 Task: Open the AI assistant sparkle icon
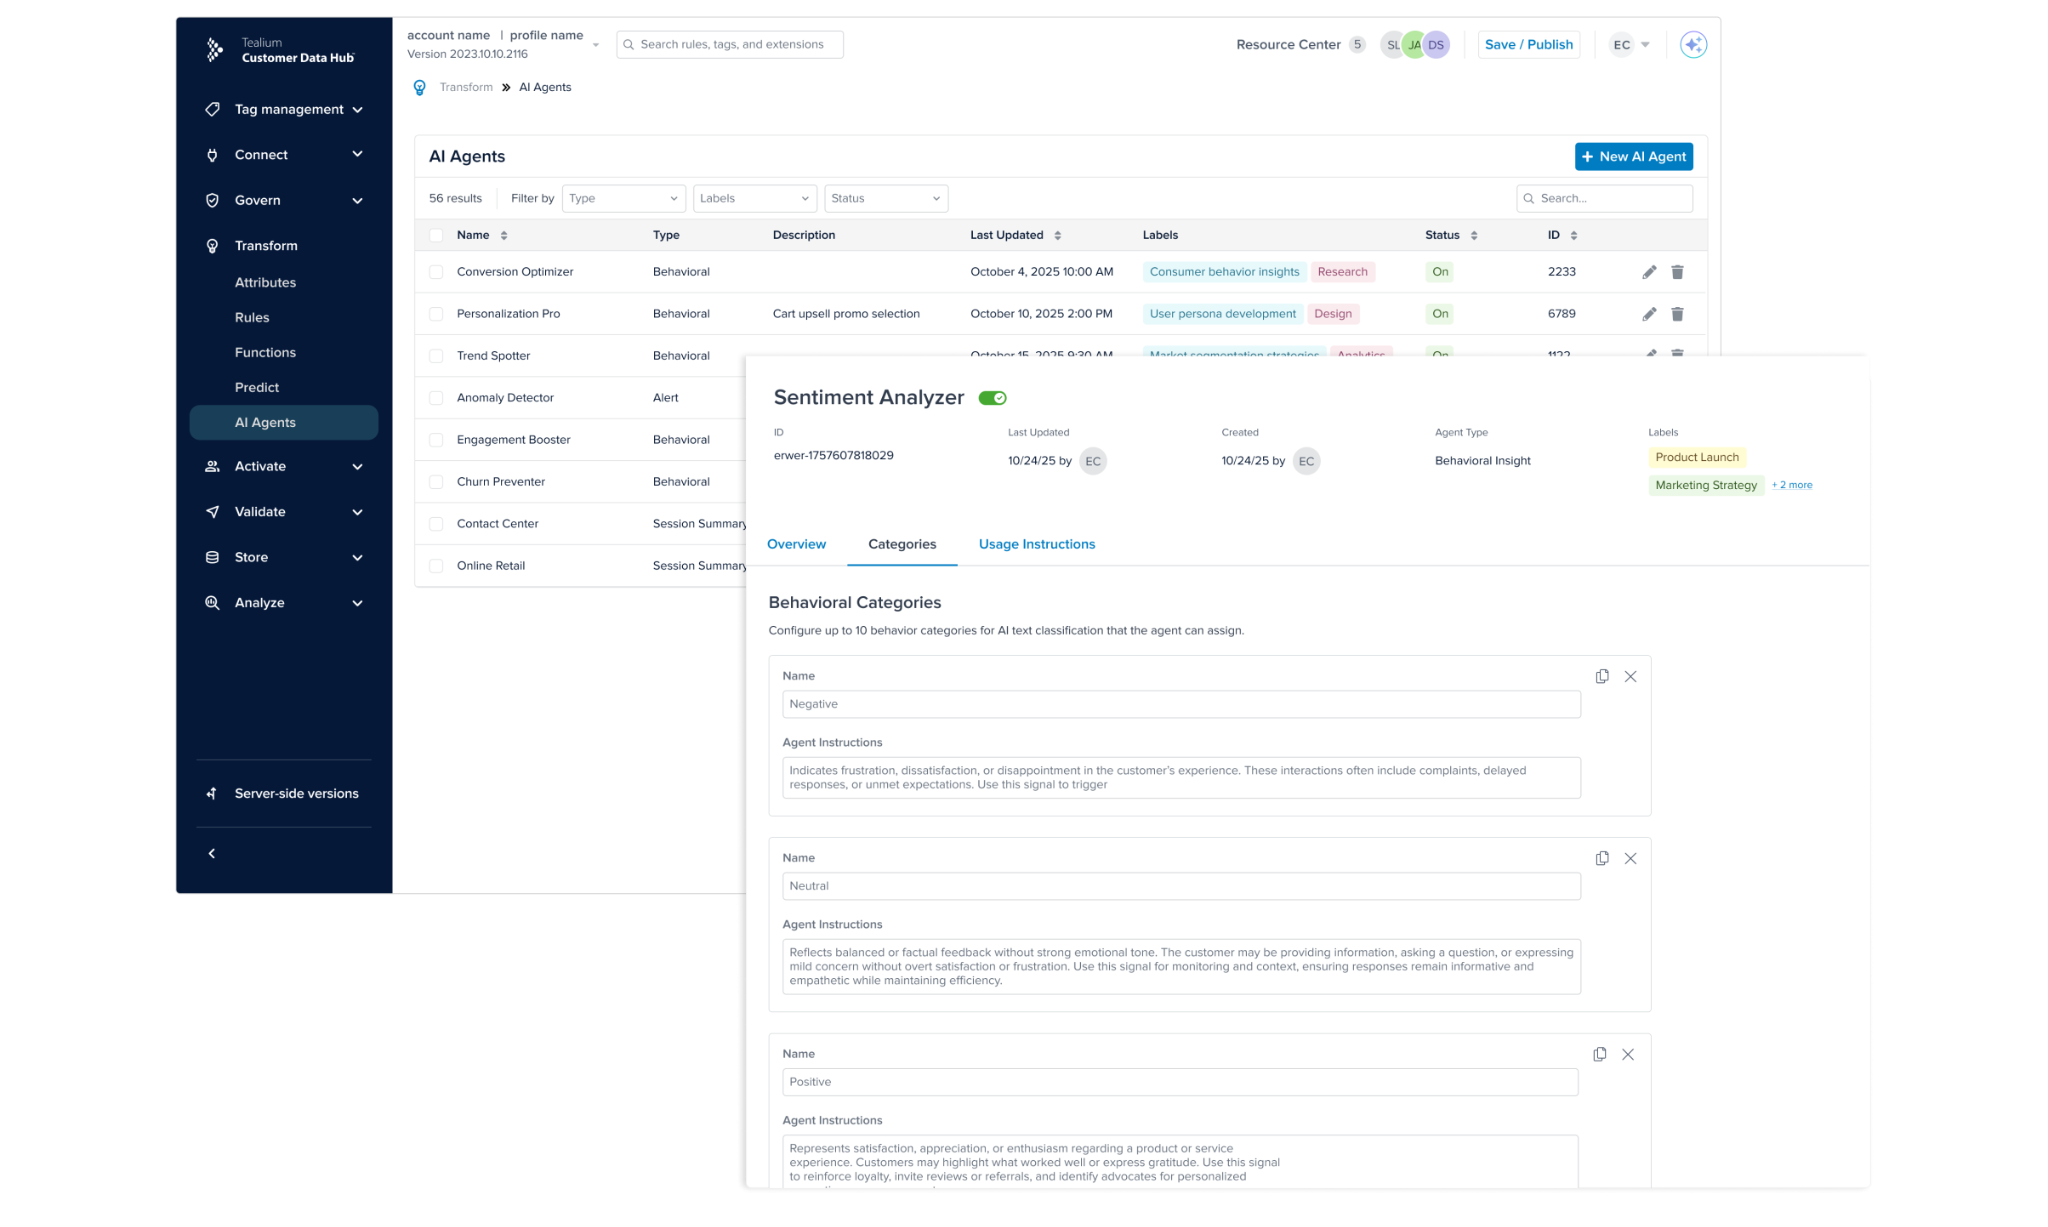[1692, 45]
